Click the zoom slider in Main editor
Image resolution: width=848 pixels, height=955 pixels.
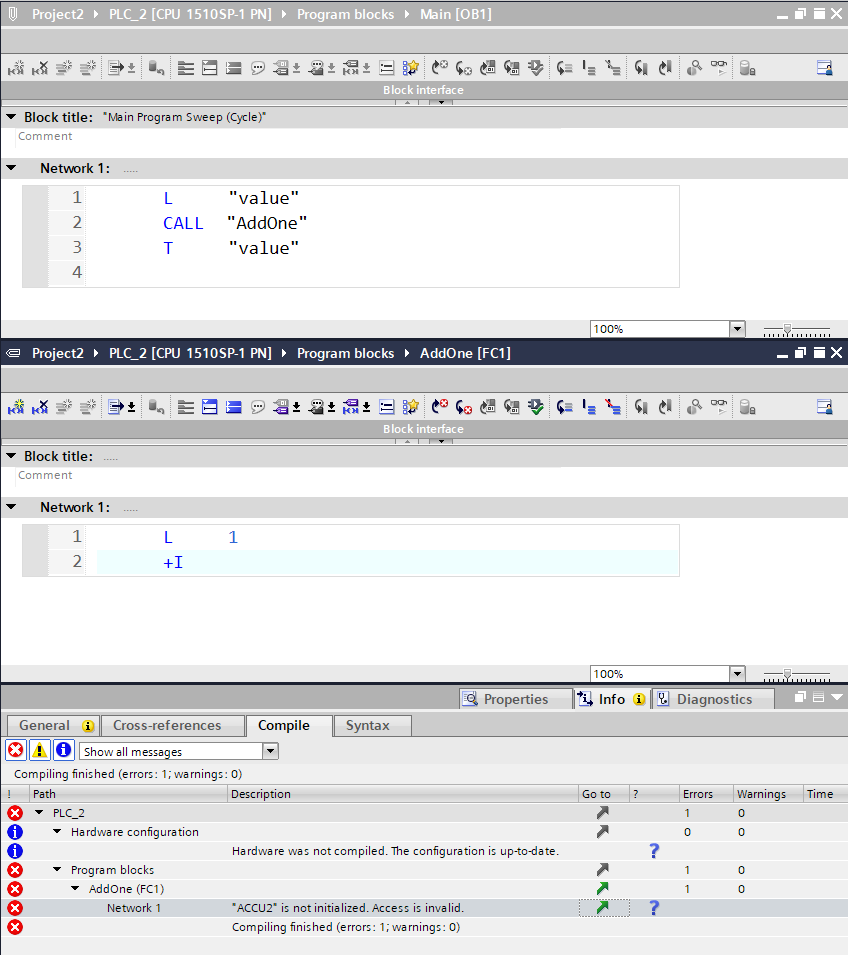click(x=788, y=329)
